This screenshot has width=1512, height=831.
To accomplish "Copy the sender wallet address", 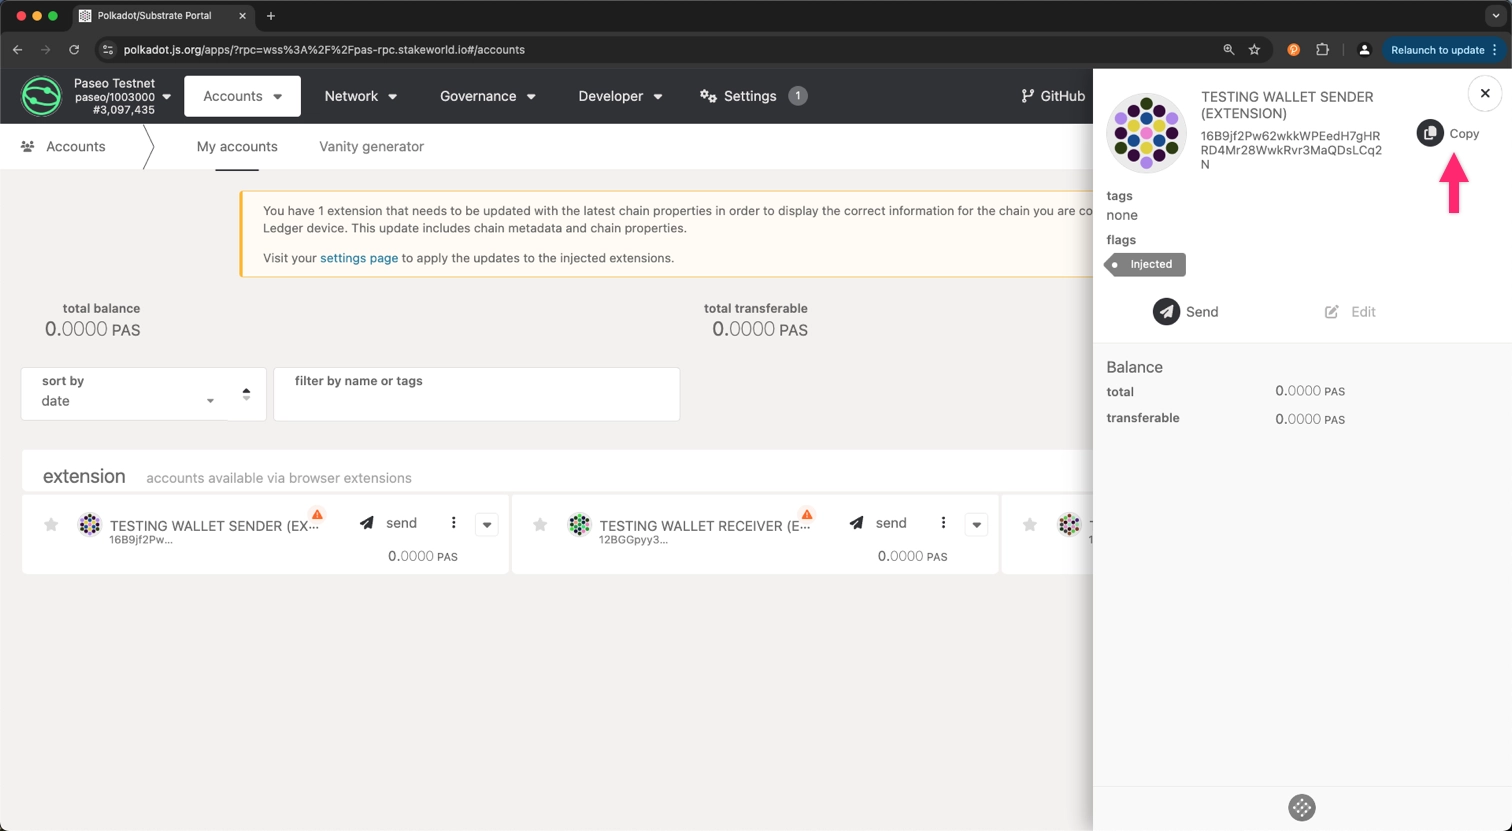I will click(1447, 134).
